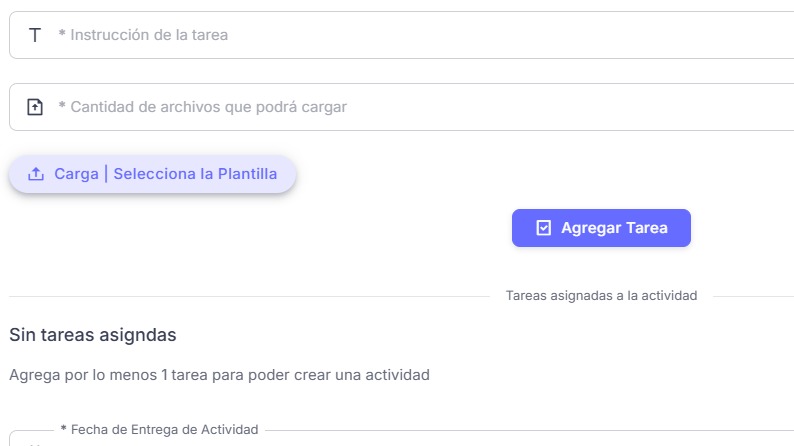Click the divider line left of Tareas asignadas
Viewport: 794px width, 446px height.
(x=250, y=297)
